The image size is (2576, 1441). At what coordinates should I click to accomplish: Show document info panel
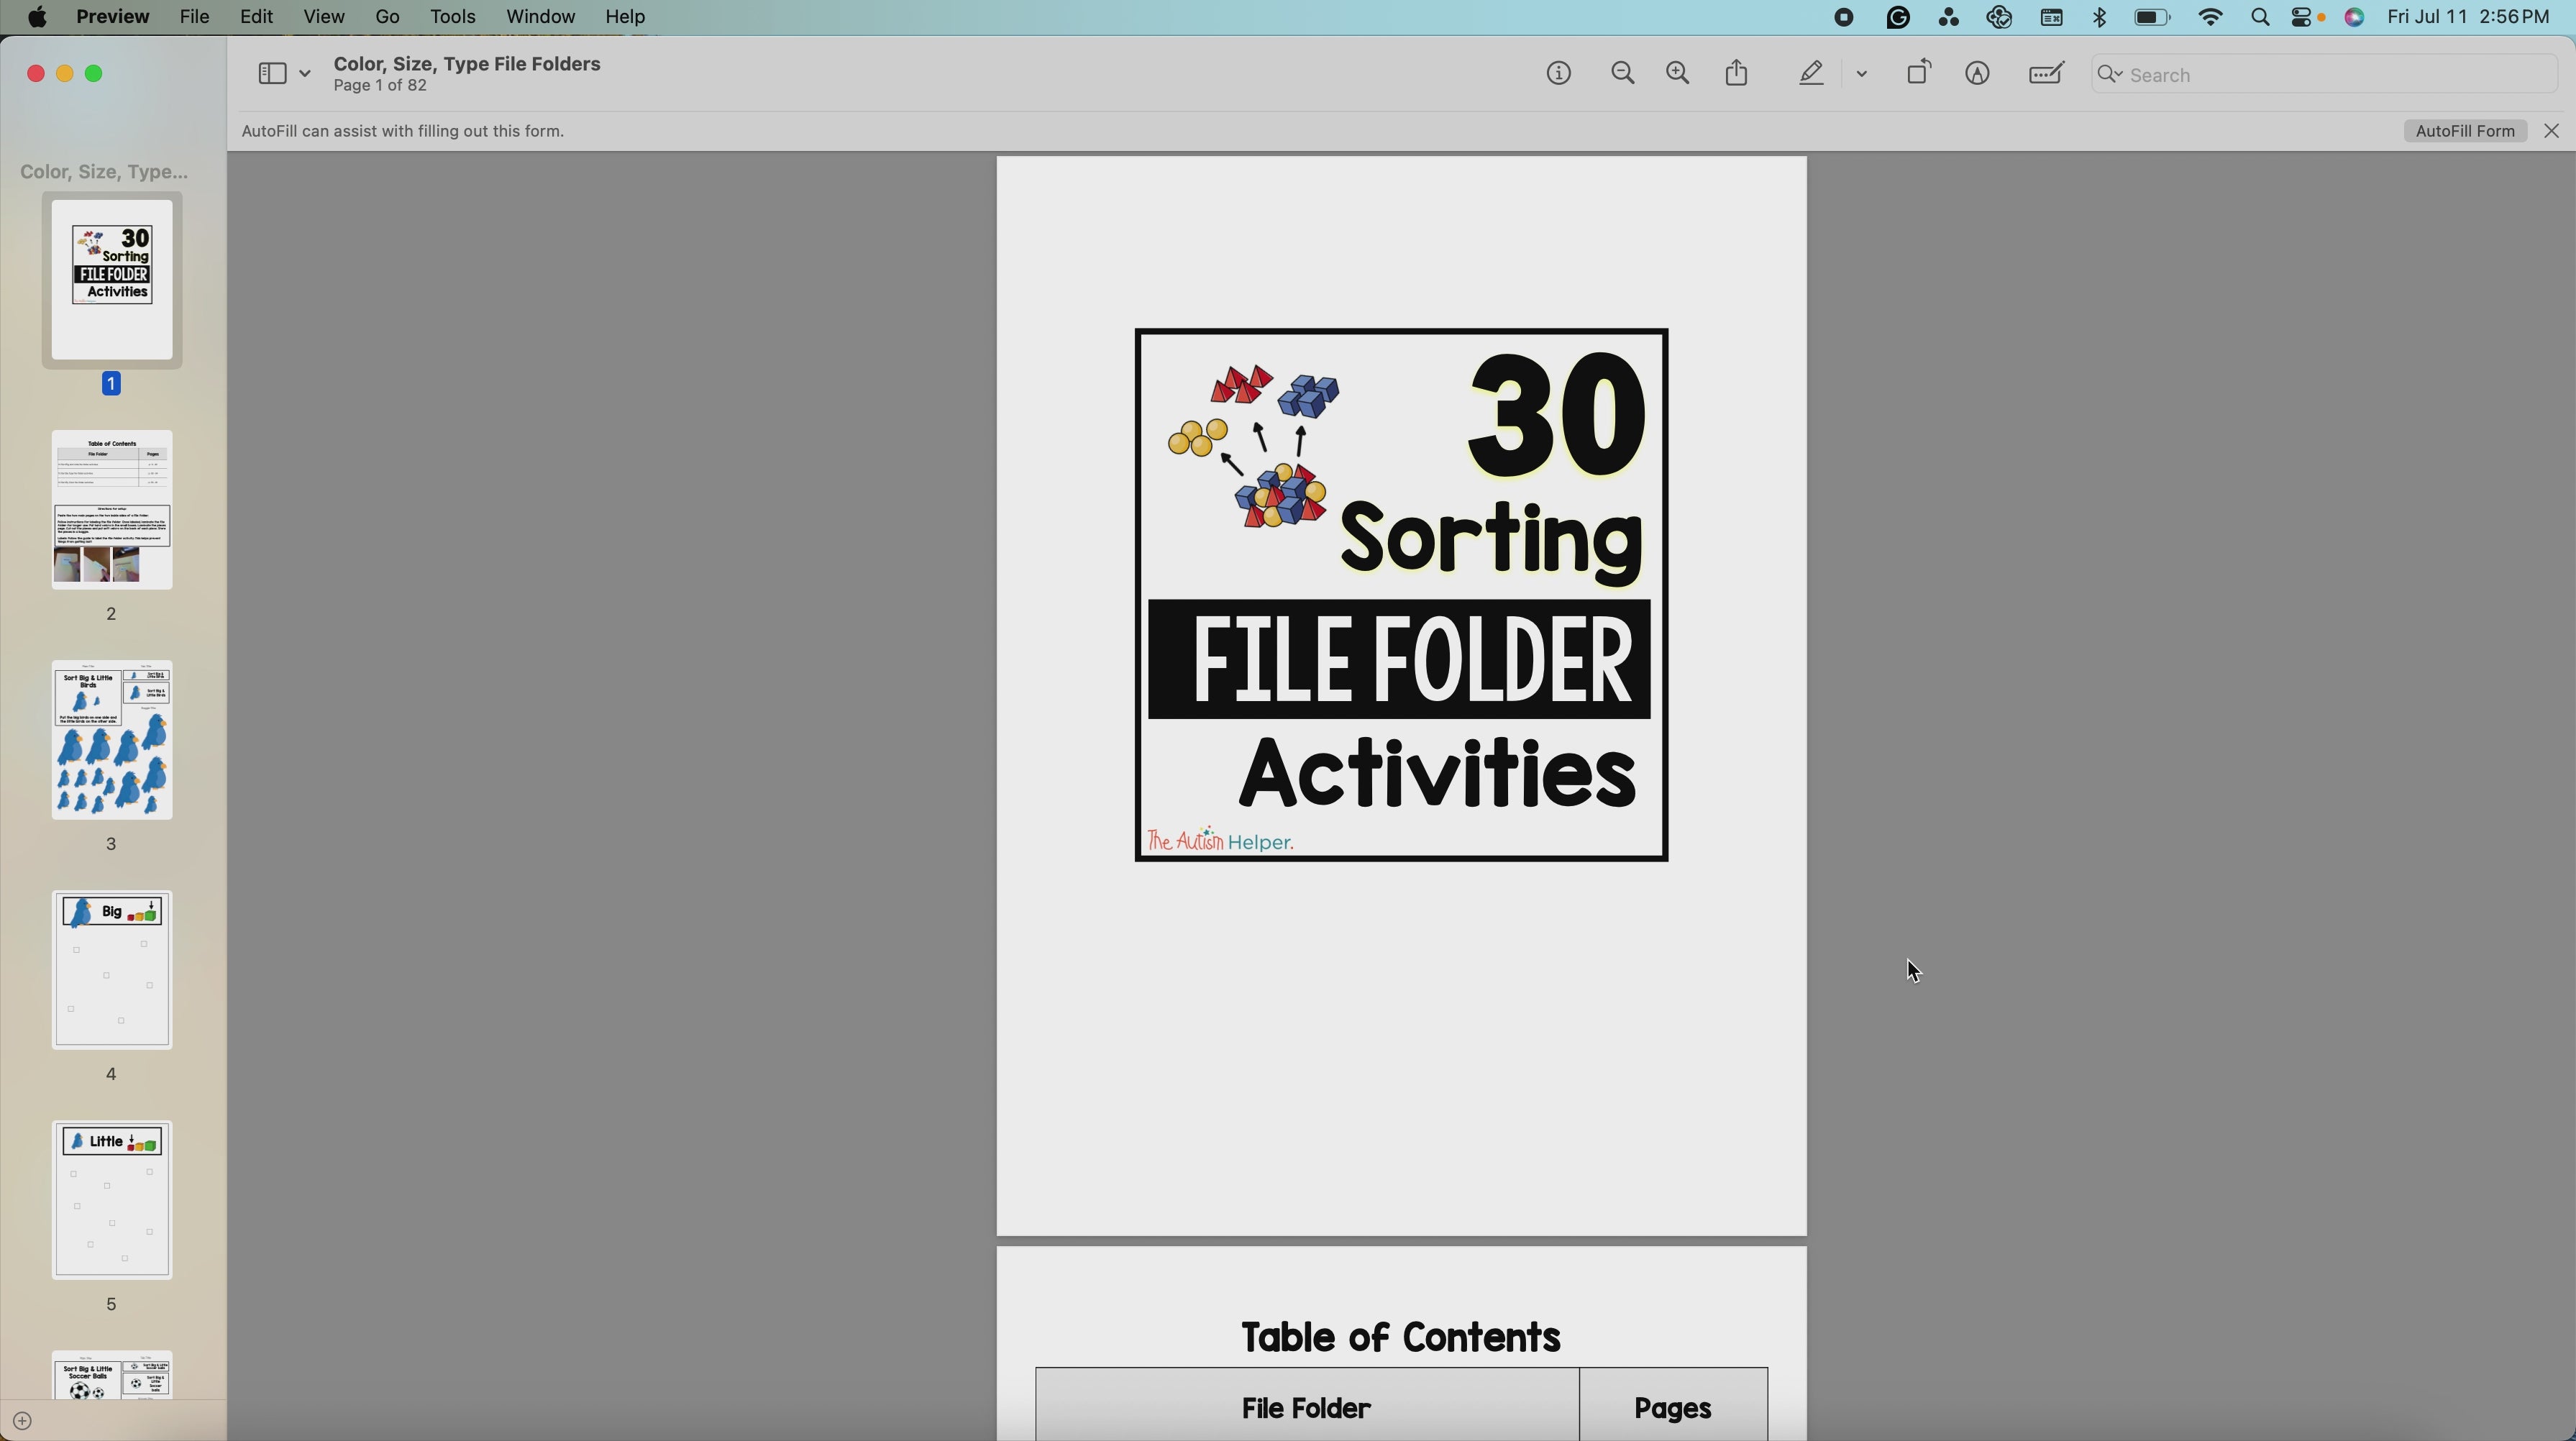click(1558, 73)
